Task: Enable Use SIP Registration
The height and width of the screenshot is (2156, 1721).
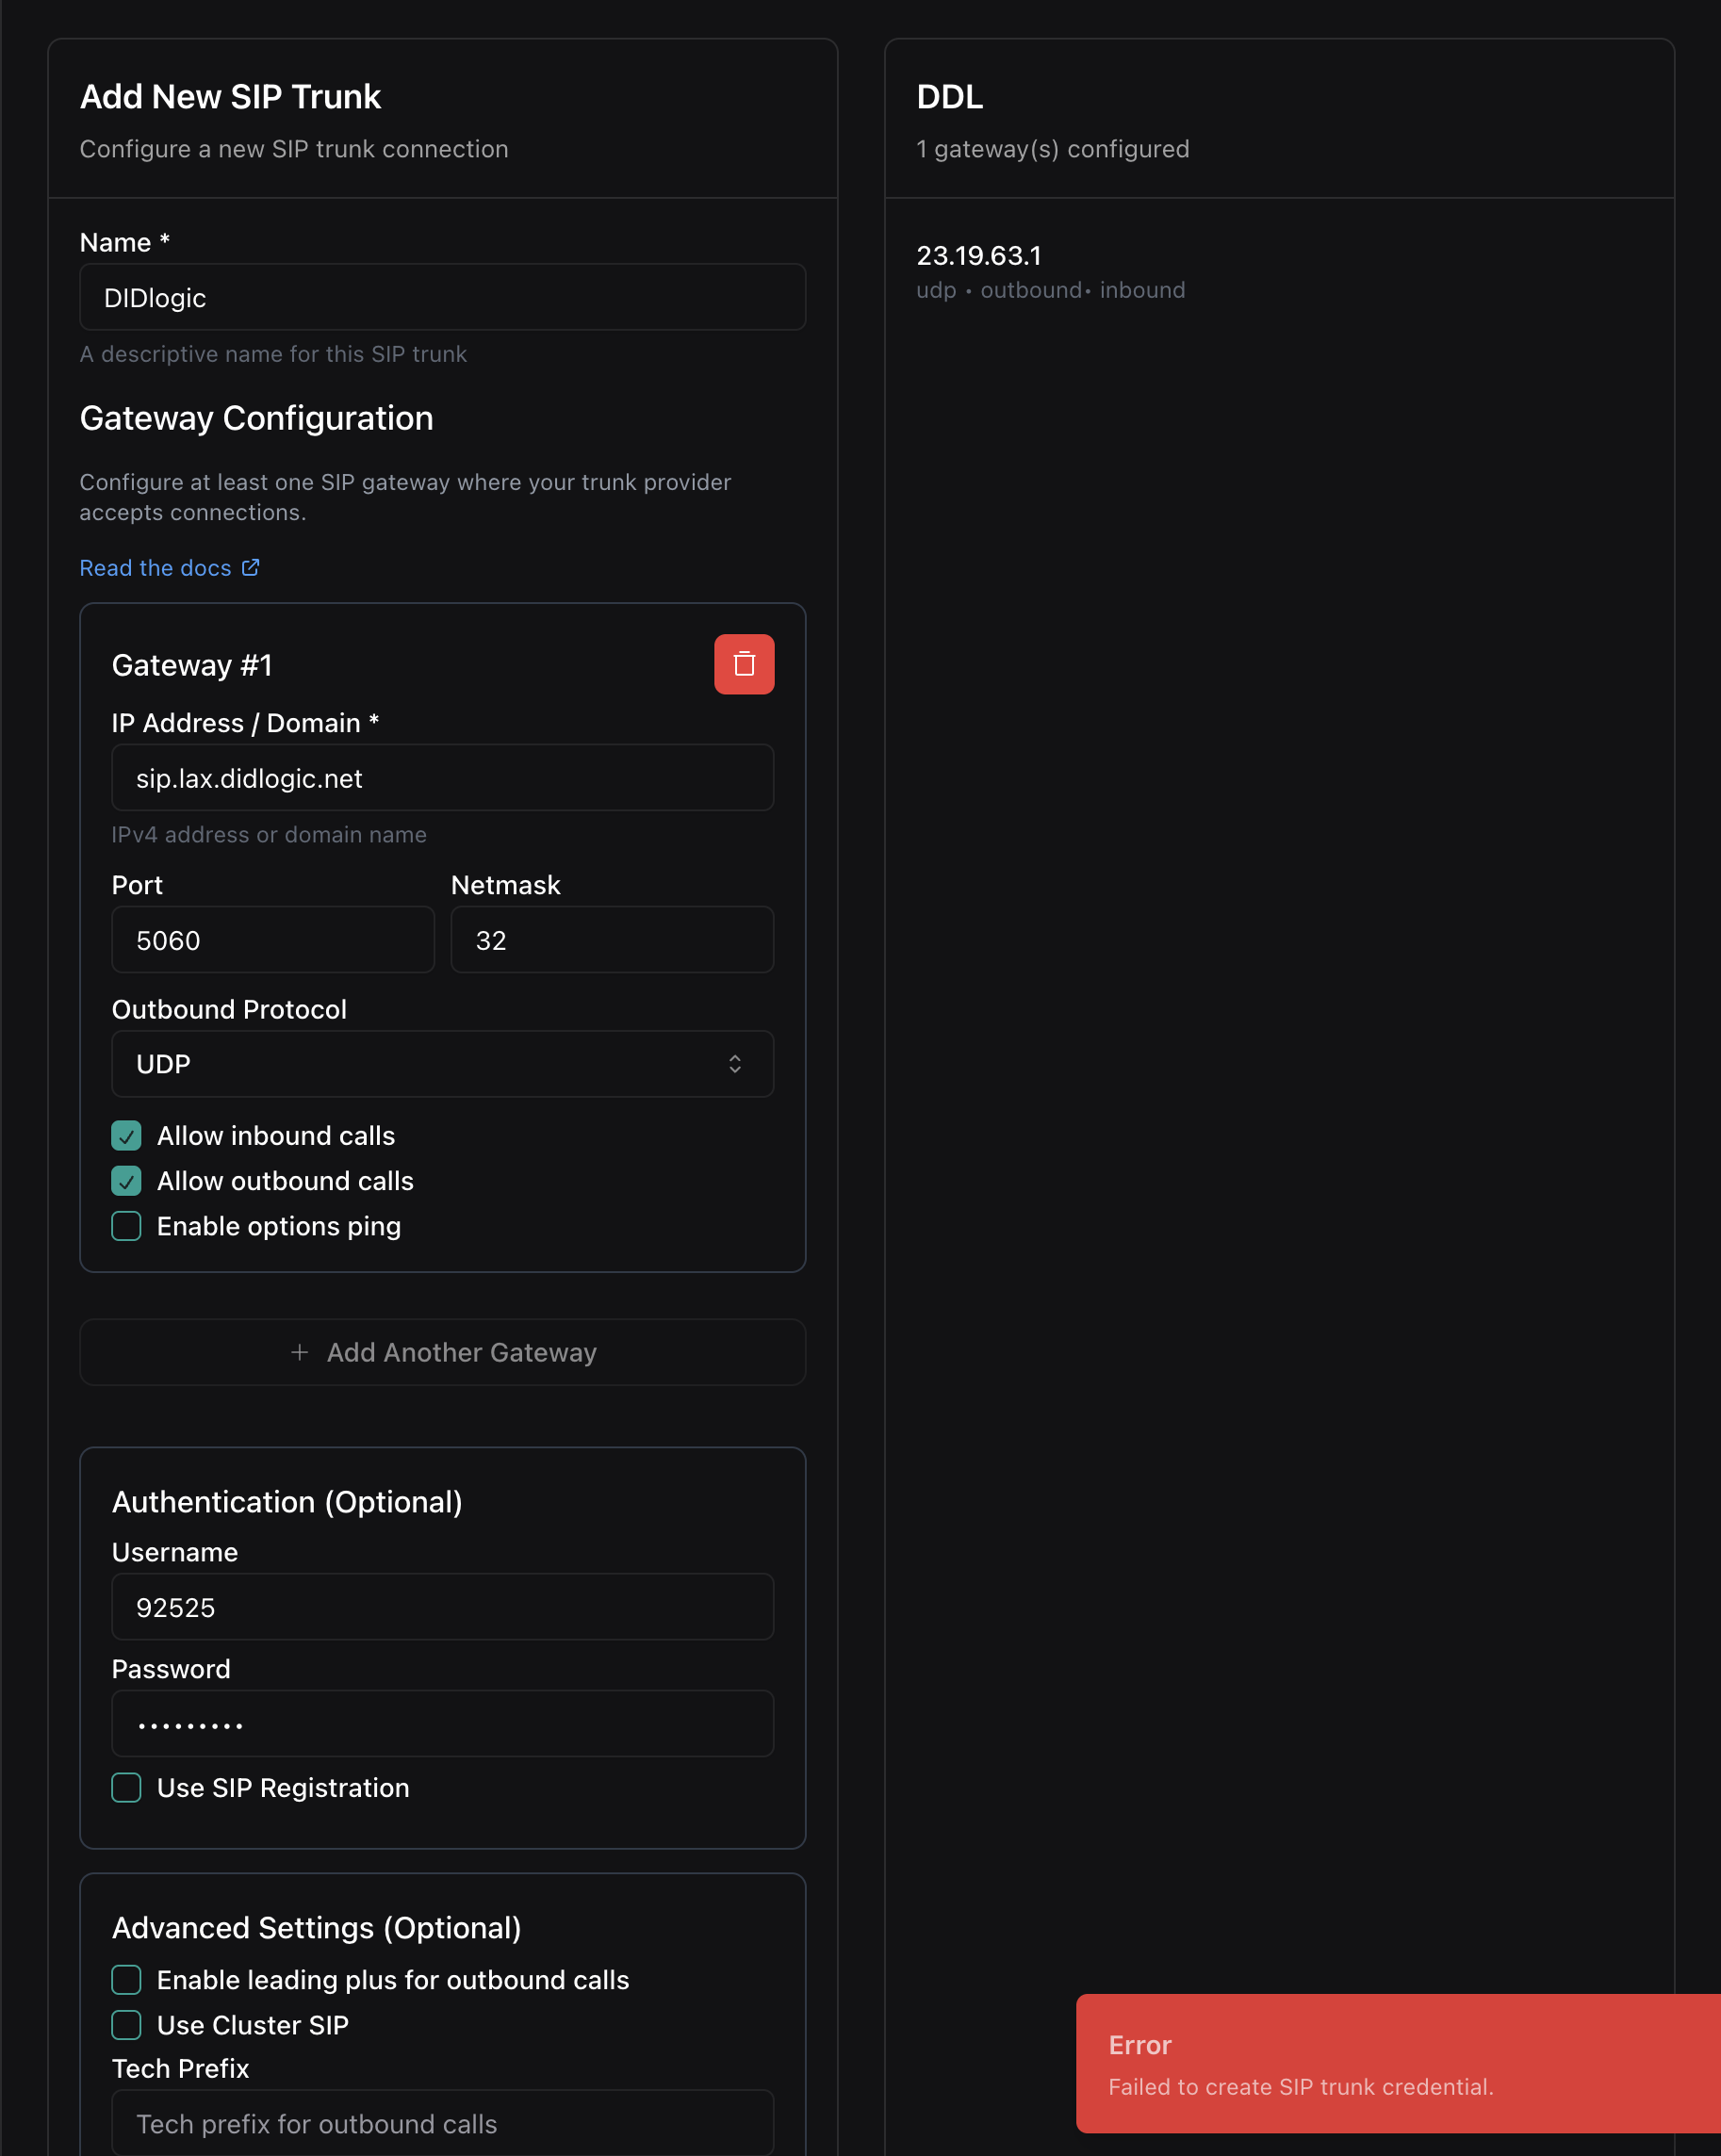Action: click(x=126, y=1788)
